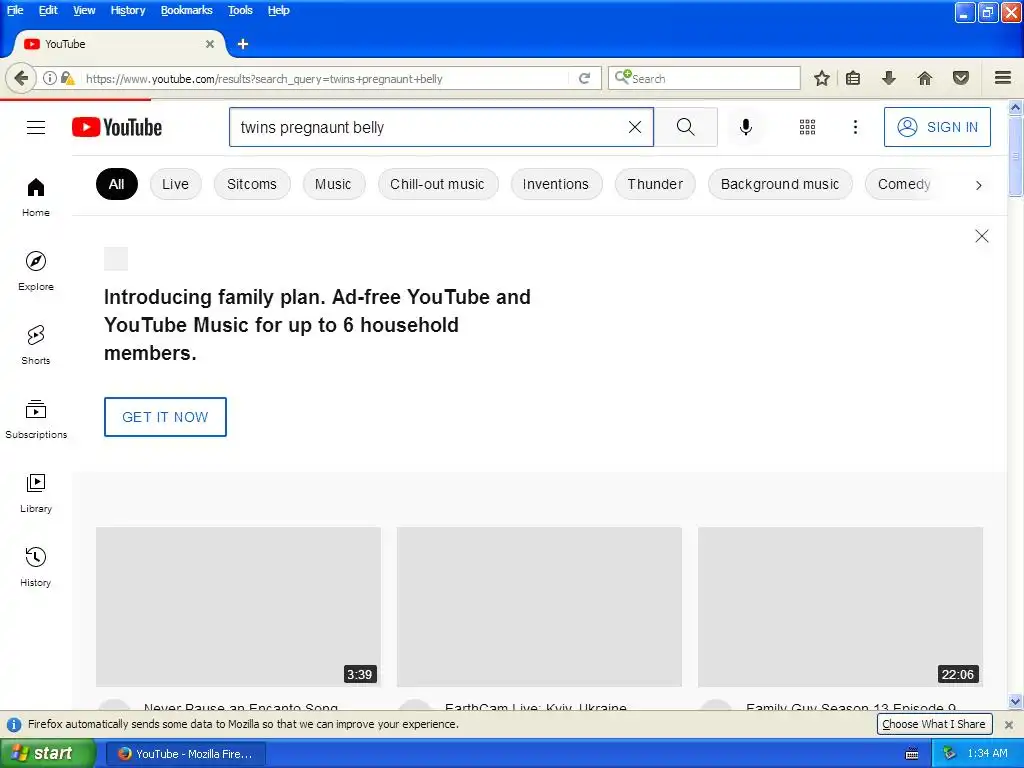This screenshot has height=768, width=1024.
Task: Click the Pocket icon in toolbar
Action: [x=961, y=78]
